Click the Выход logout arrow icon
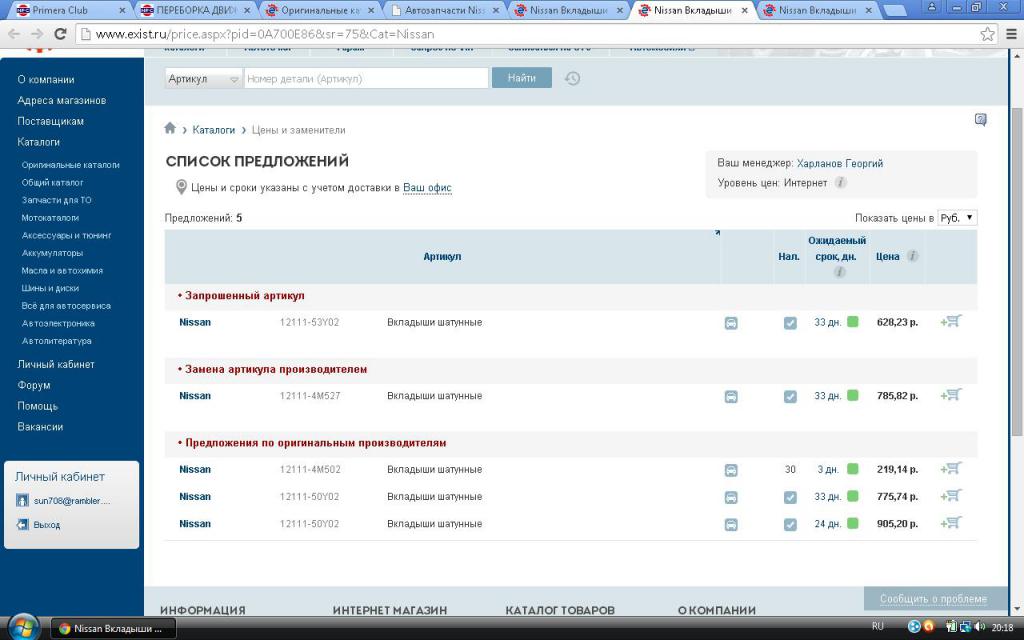Viewport: 1024px width, 640px height. [x=22, y=524]
